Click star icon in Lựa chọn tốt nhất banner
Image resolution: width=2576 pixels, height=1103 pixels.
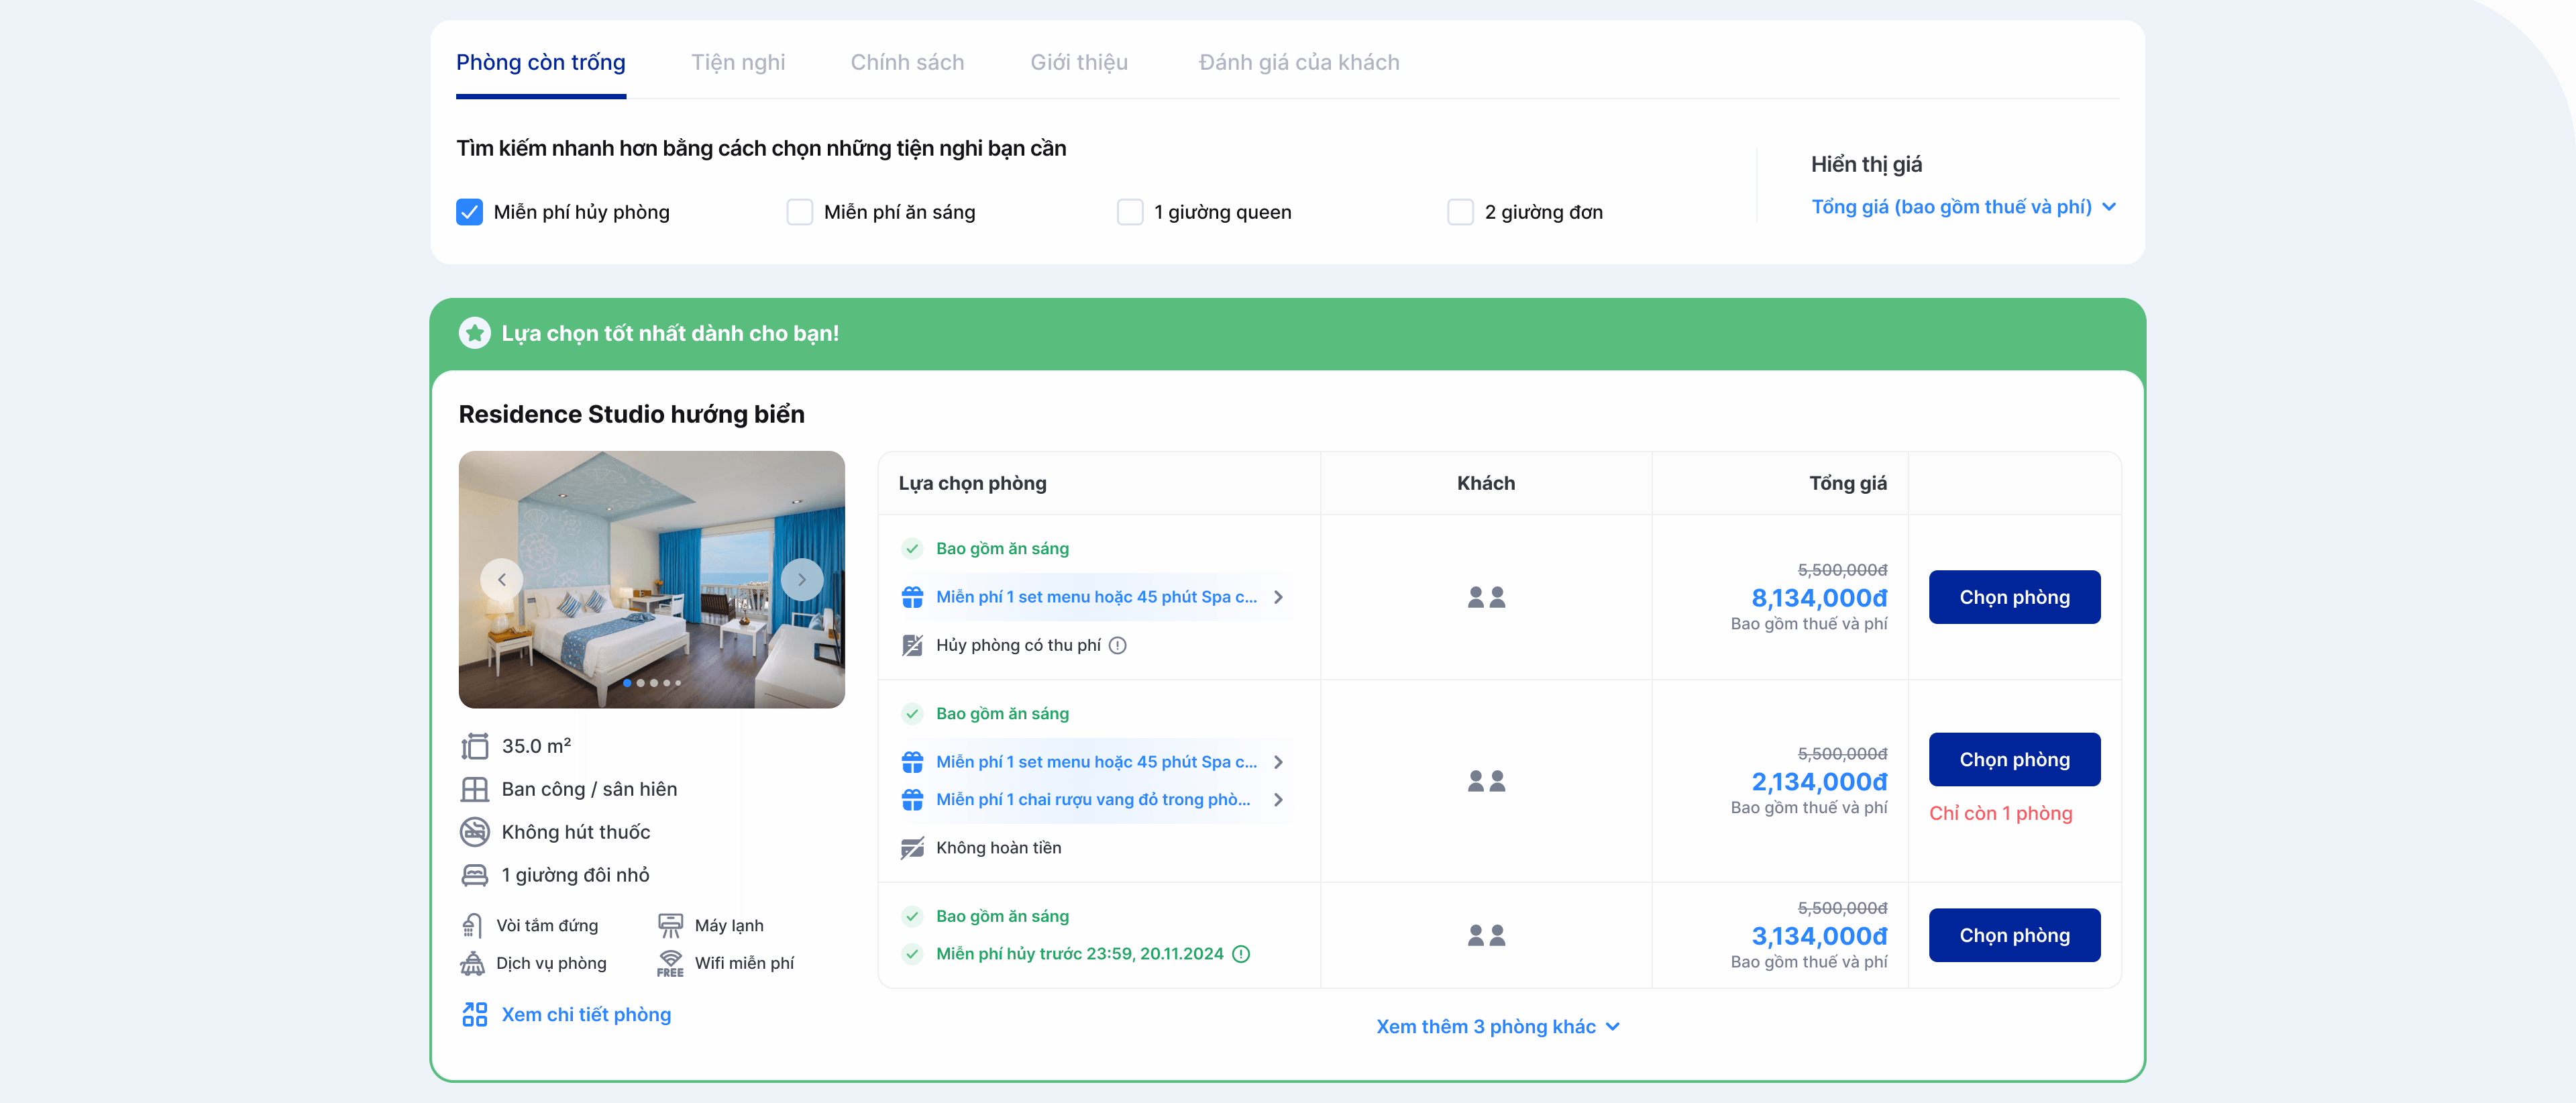pos(474,333)
